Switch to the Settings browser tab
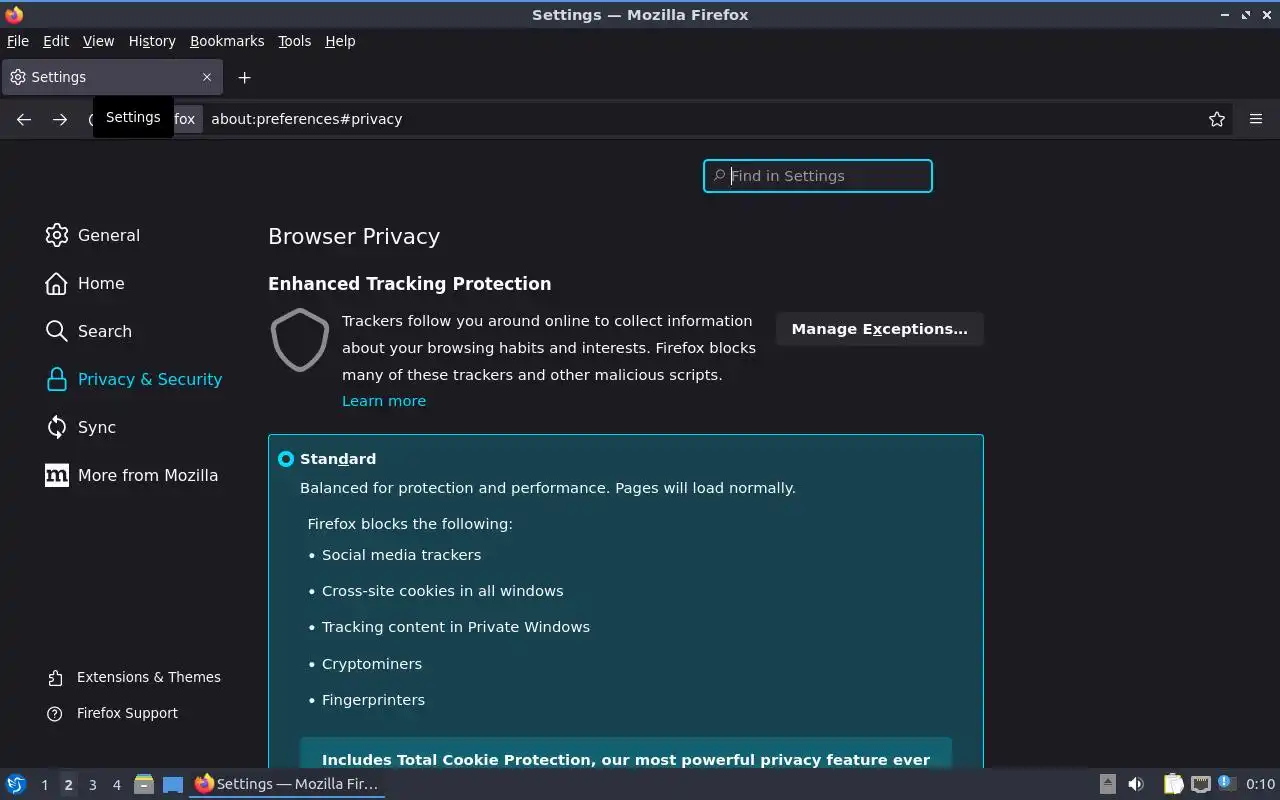The height and width of the screenshot is (800, 1280). [x=111, y=77]
